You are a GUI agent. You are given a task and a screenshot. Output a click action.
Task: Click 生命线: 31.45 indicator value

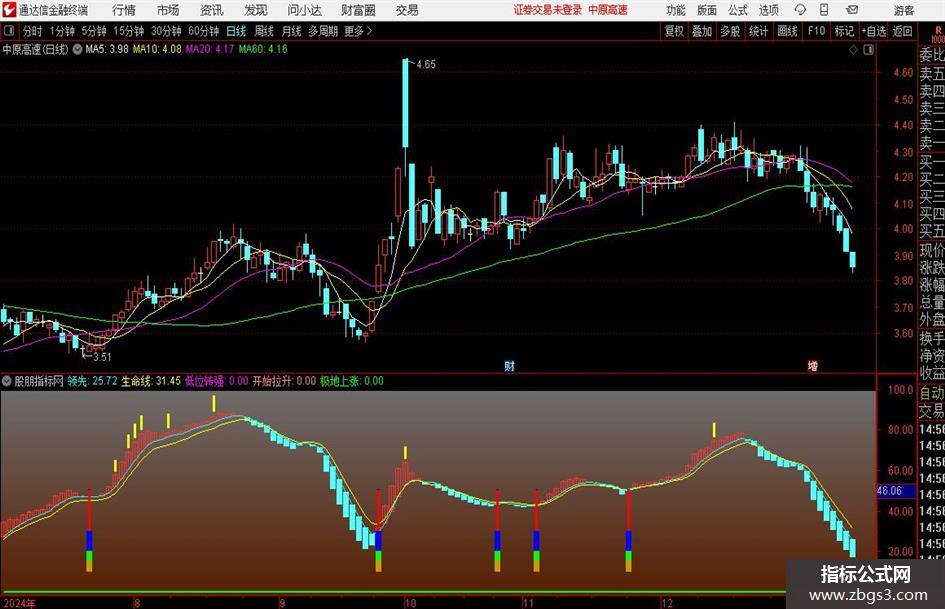point(151,381)
